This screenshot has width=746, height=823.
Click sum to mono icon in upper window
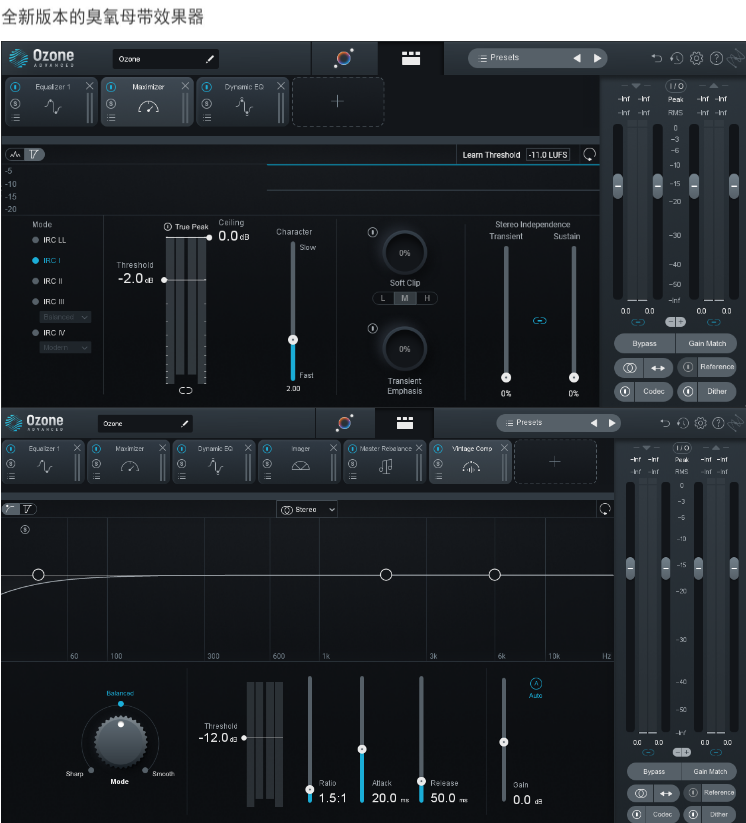coord(629,368)
